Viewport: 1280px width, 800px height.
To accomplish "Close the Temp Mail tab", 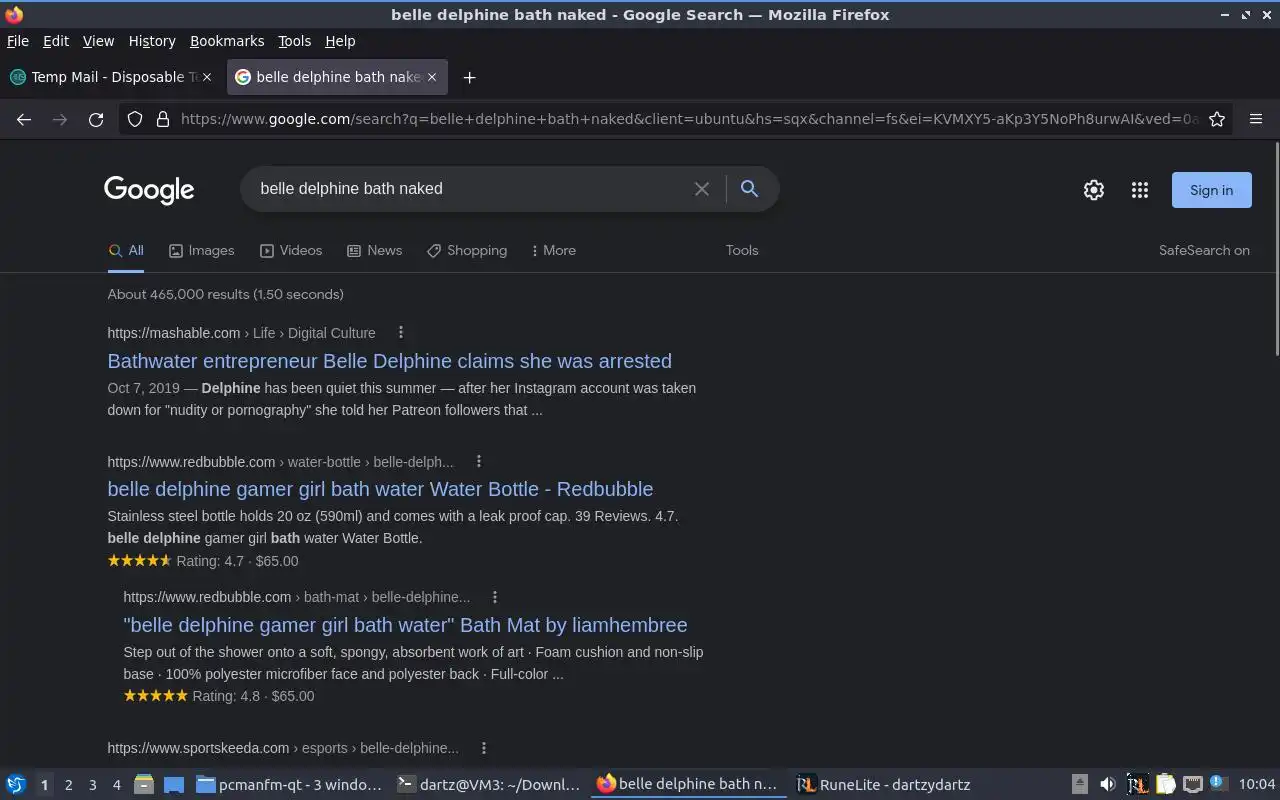I will (x=207, y=77).
